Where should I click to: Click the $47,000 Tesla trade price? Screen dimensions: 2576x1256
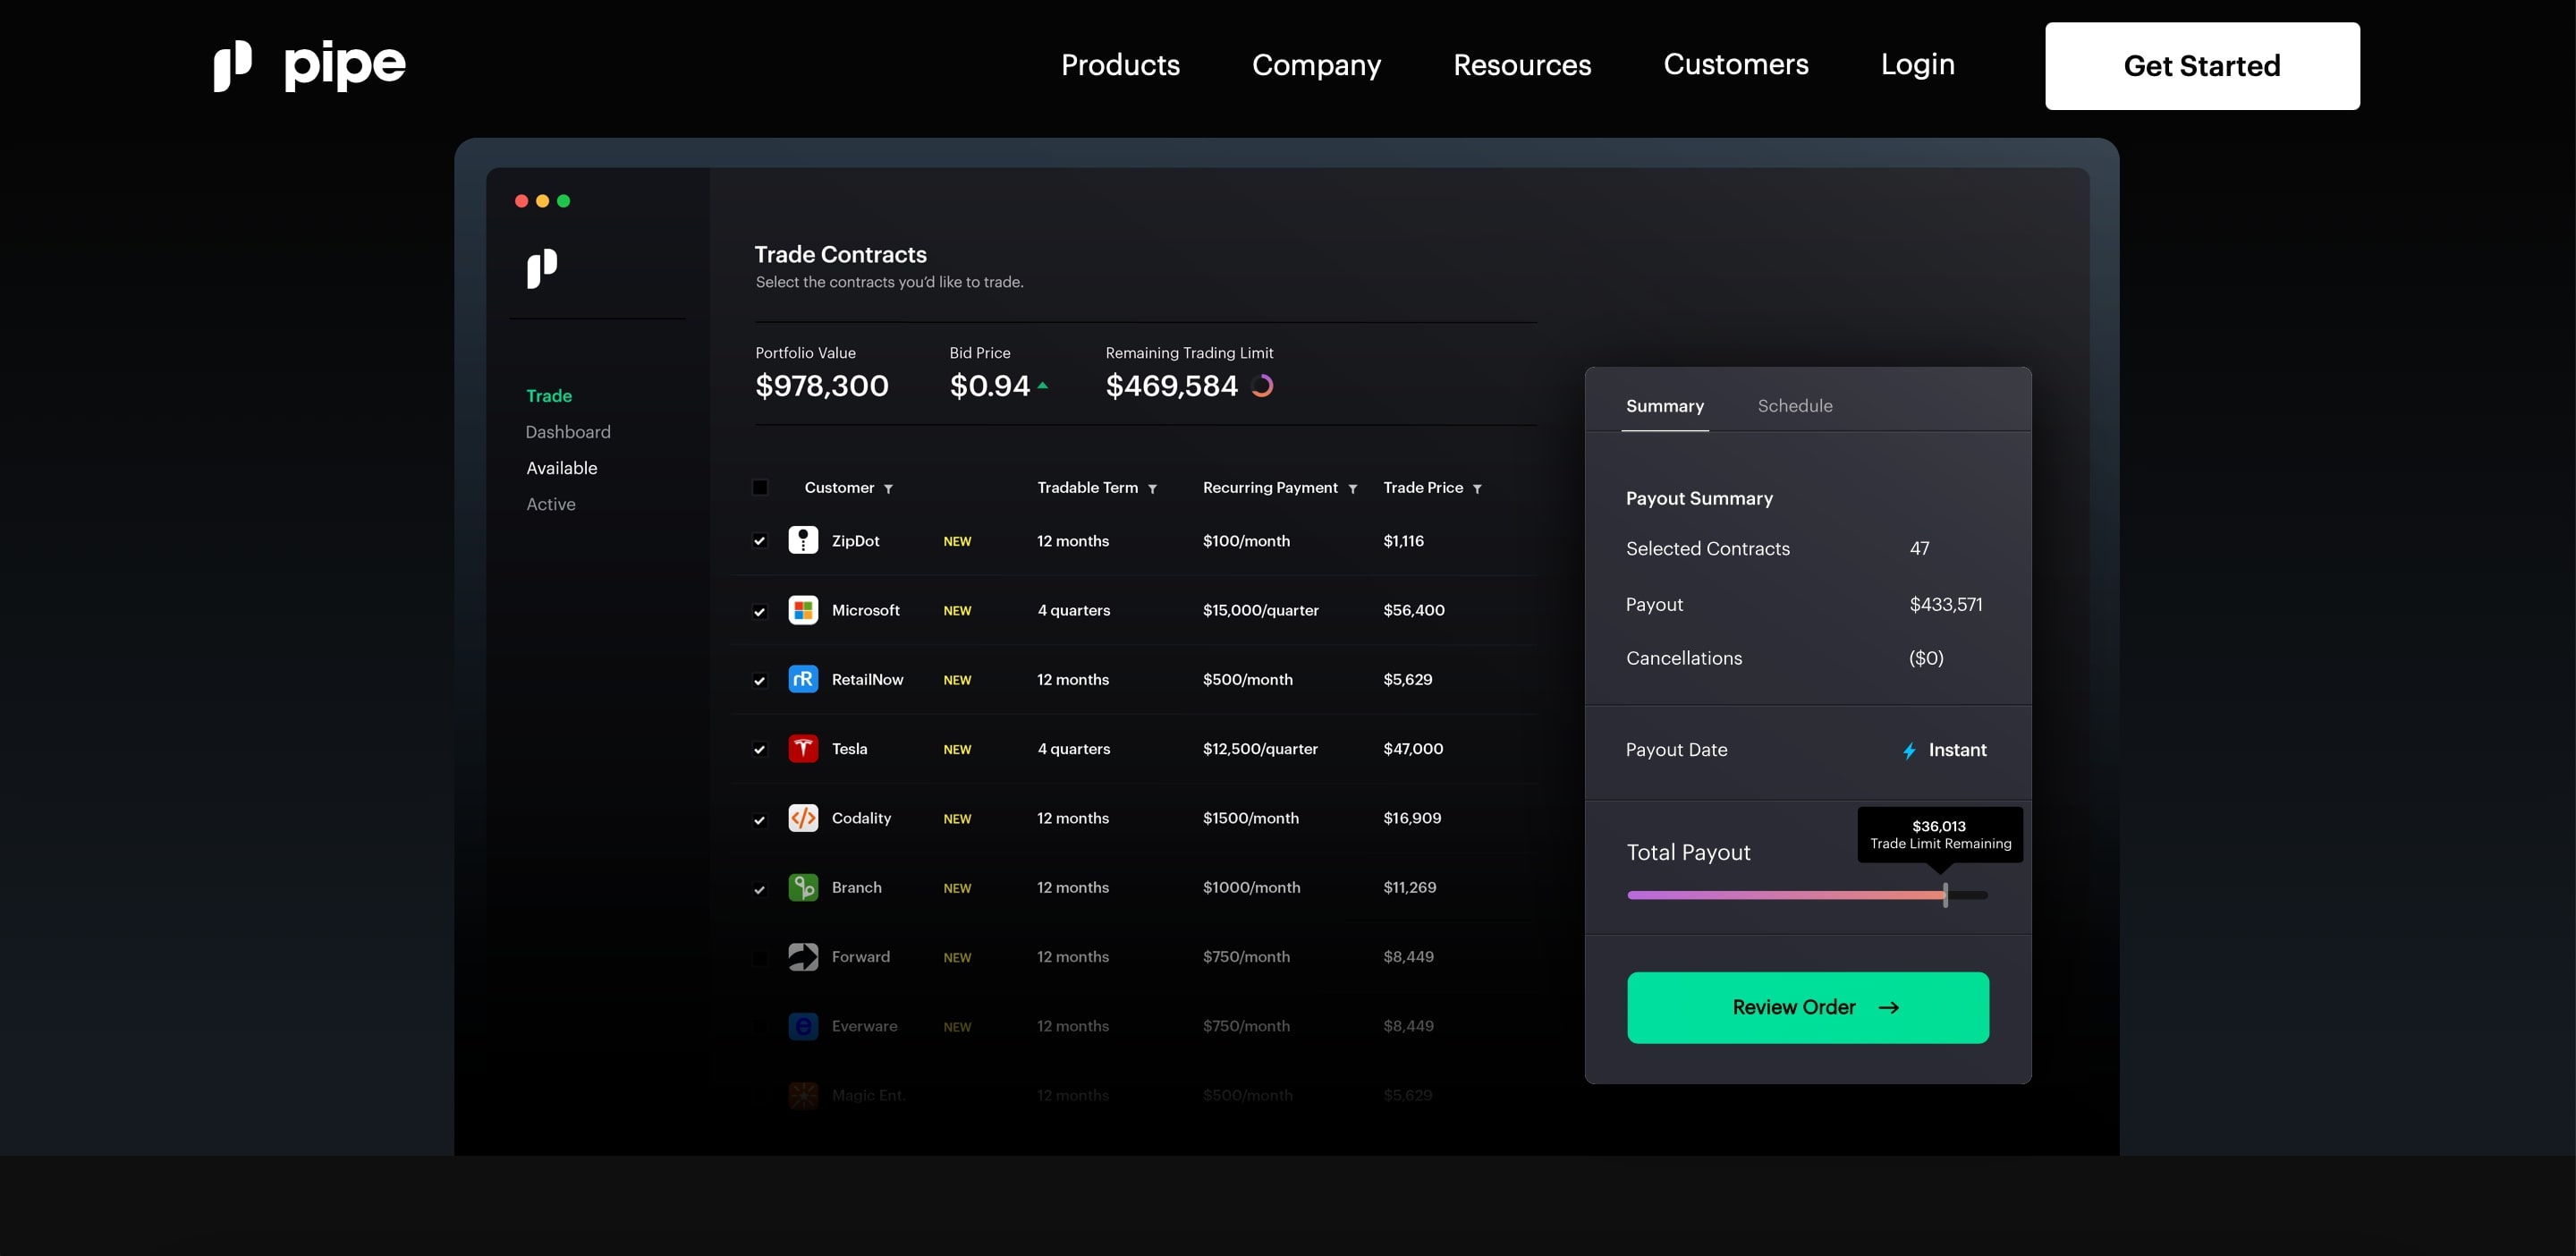pyautogui.click(x=1413, y=749)
